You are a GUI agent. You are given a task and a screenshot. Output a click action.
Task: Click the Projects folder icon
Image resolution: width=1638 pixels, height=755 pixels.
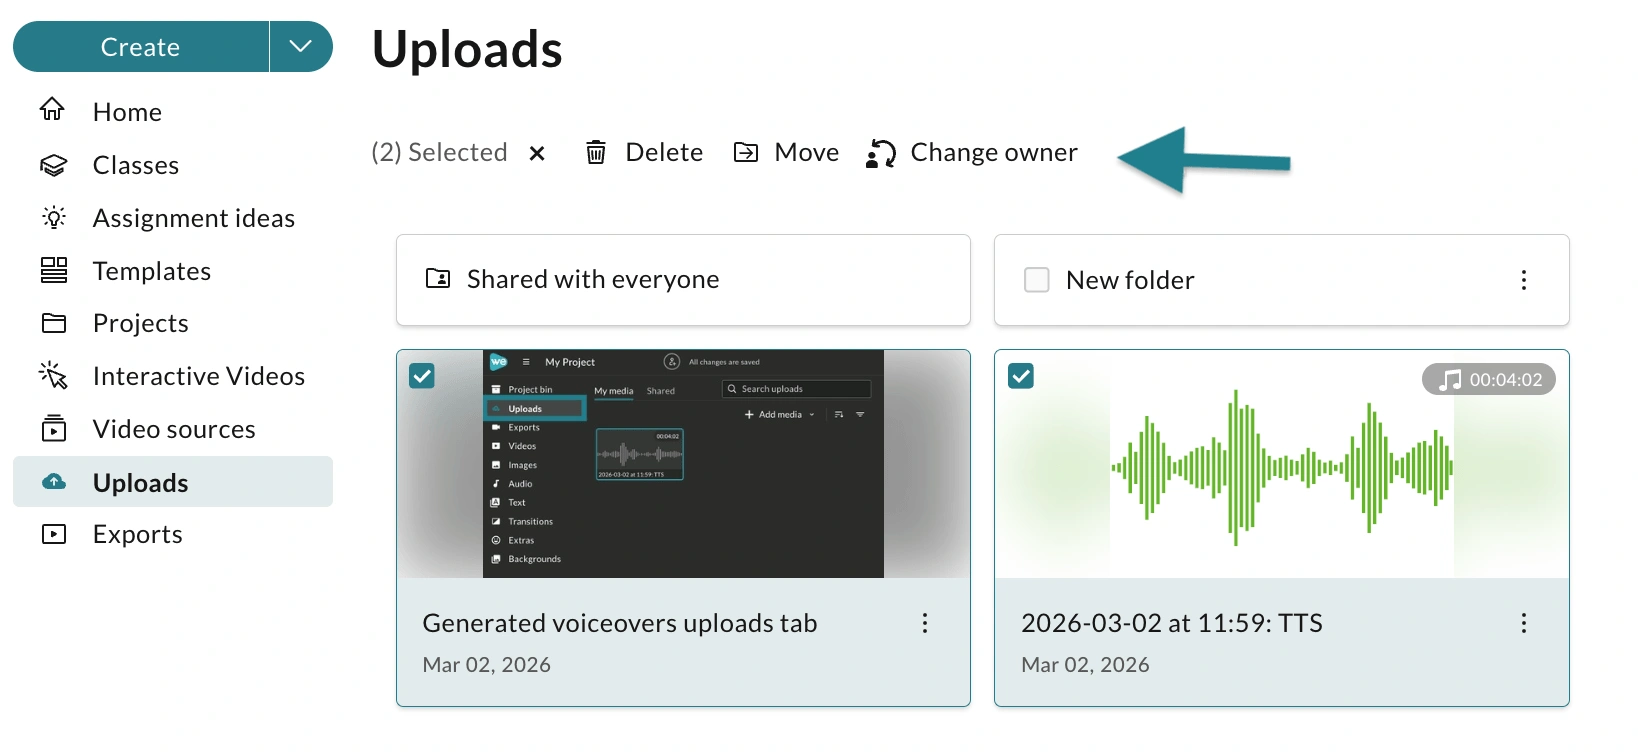click(x=53, y=323)
